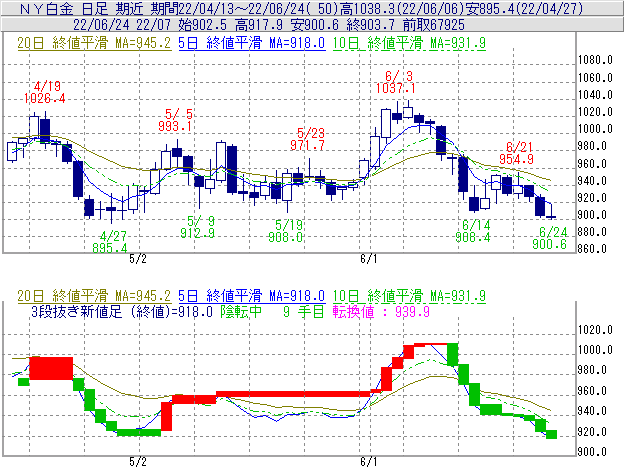Image resolution: width=624 pixels, height=475 pixels.
Task: Click the 転換値 : 939.9 text
Action: [x=381, y=311]
